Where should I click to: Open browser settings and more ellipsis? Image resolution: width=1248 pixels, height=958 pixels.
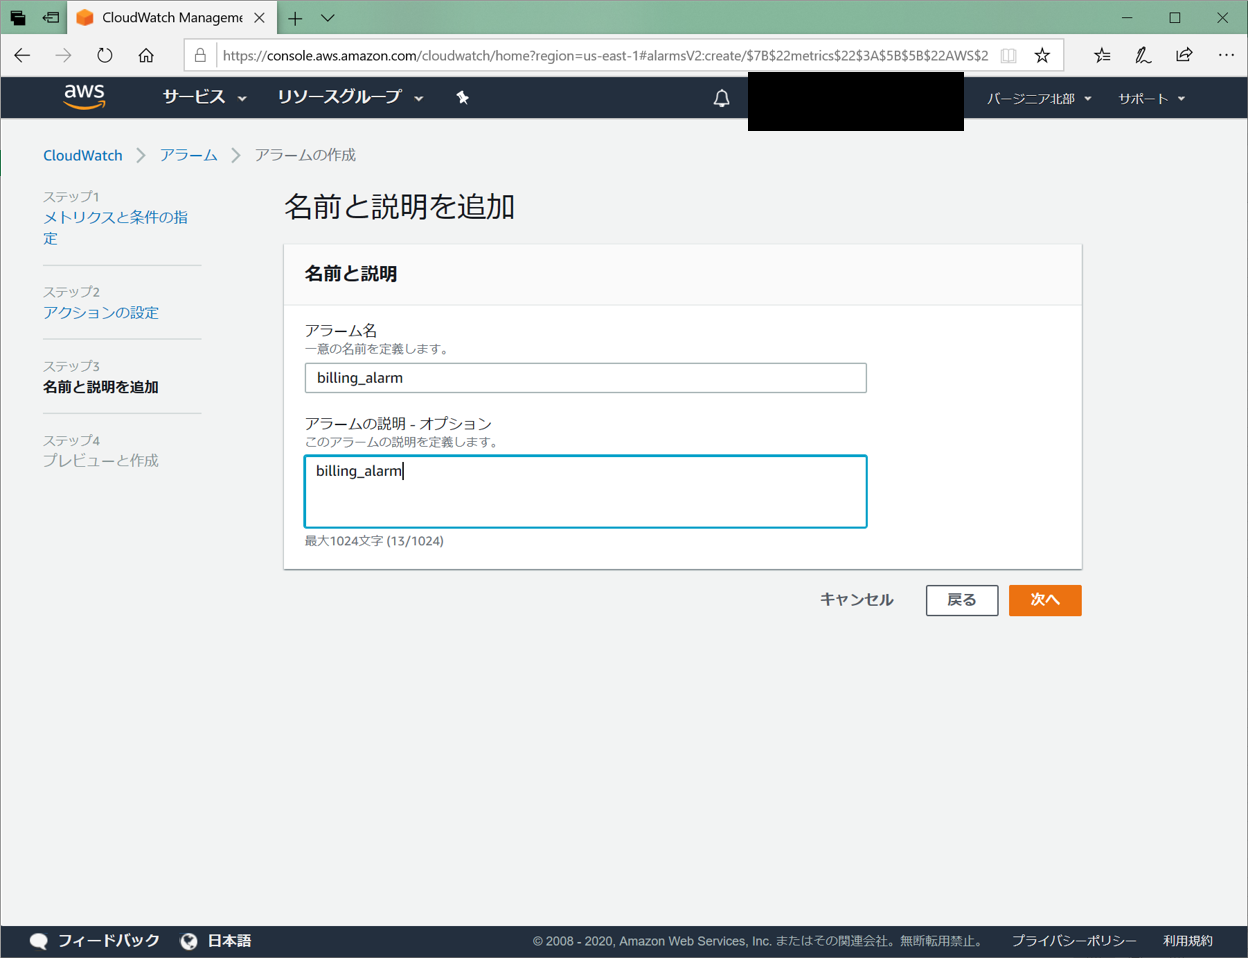(1226, 55)
